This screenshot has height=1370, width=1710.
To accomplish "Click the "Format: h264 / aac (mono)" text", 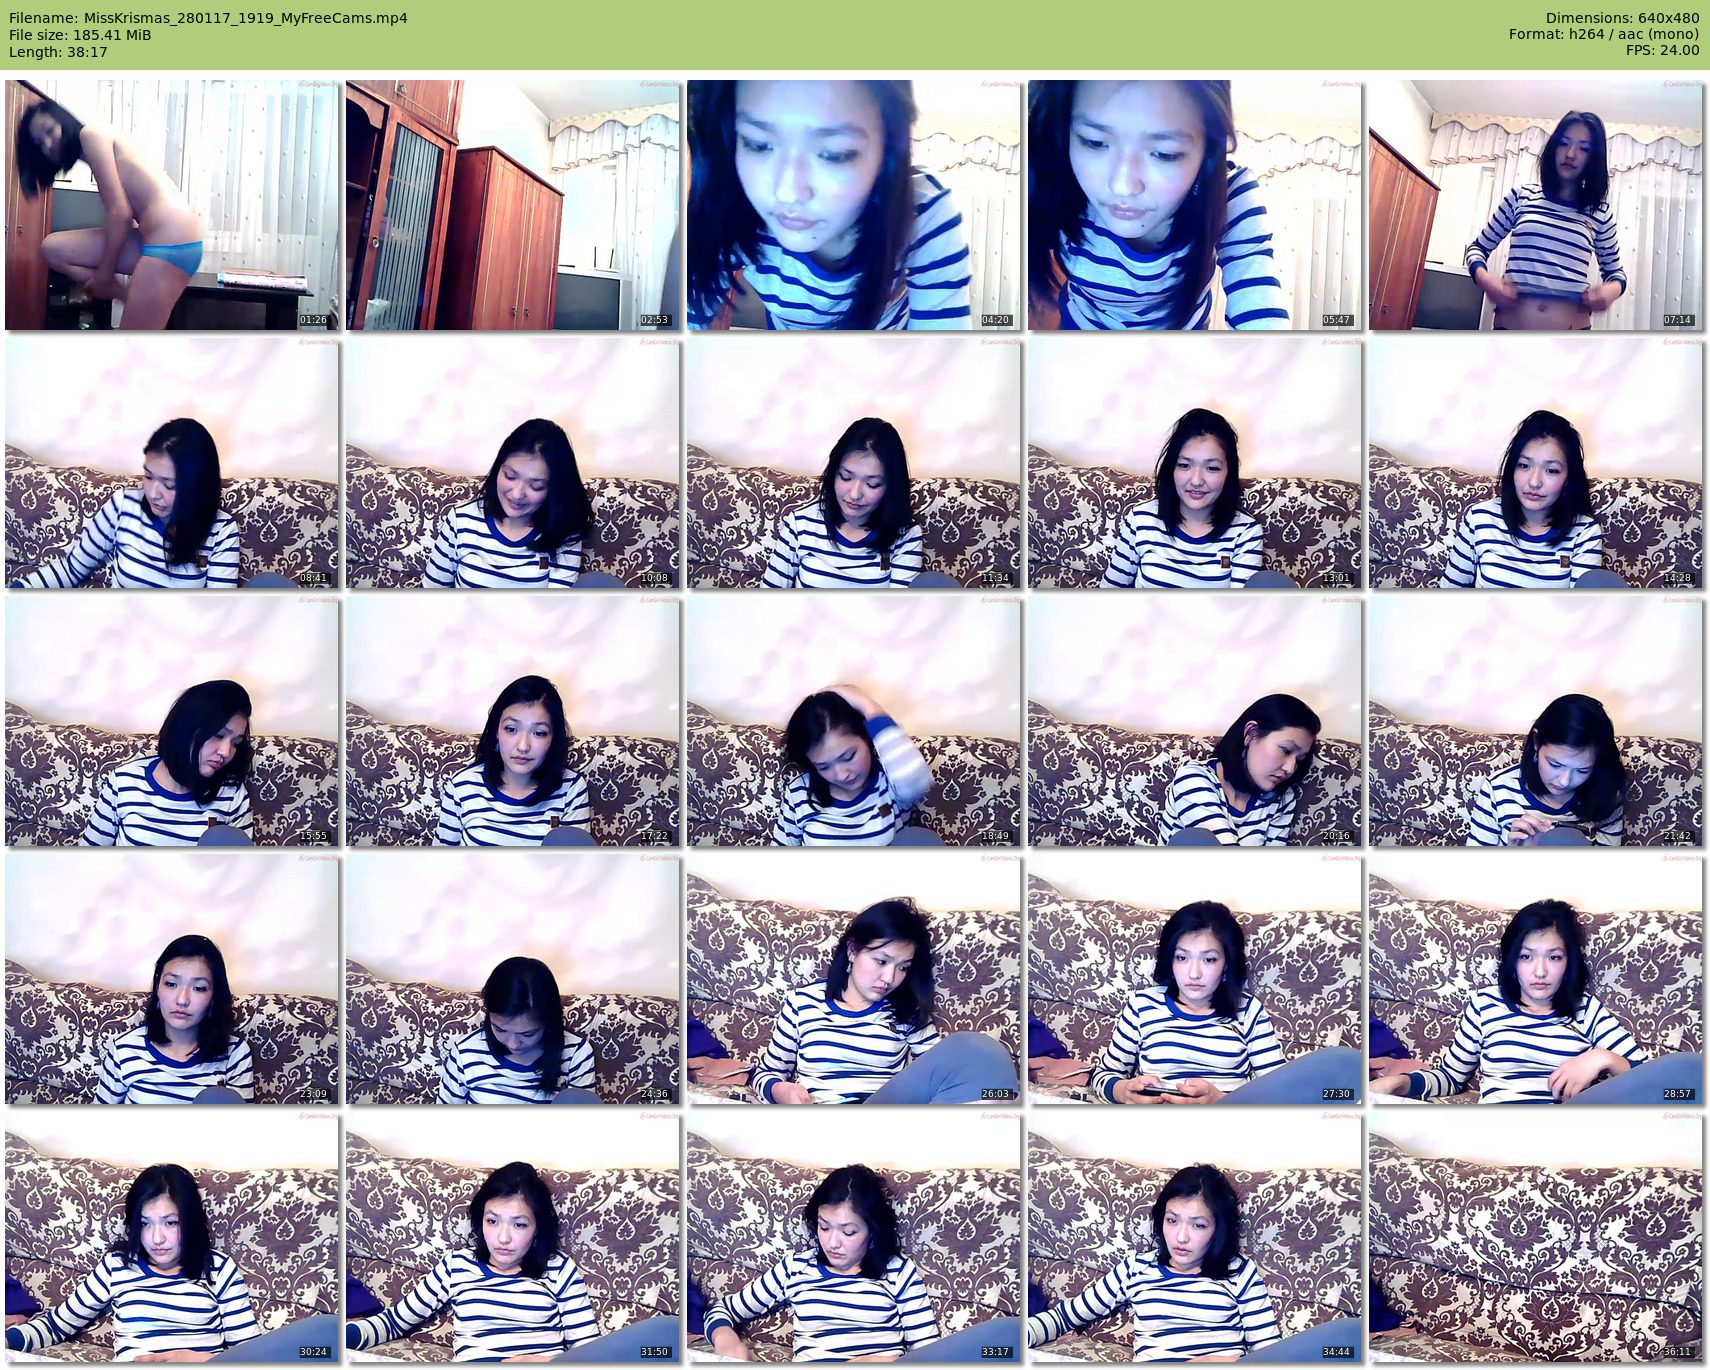I will (x=1604, y=35).
